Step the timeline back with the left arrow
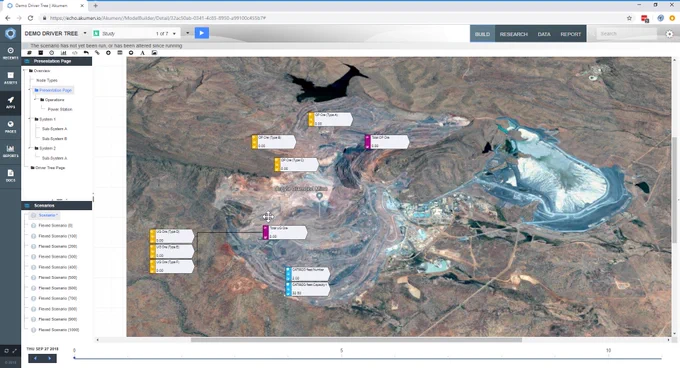The image size is (680, 368). click(35, 358)
